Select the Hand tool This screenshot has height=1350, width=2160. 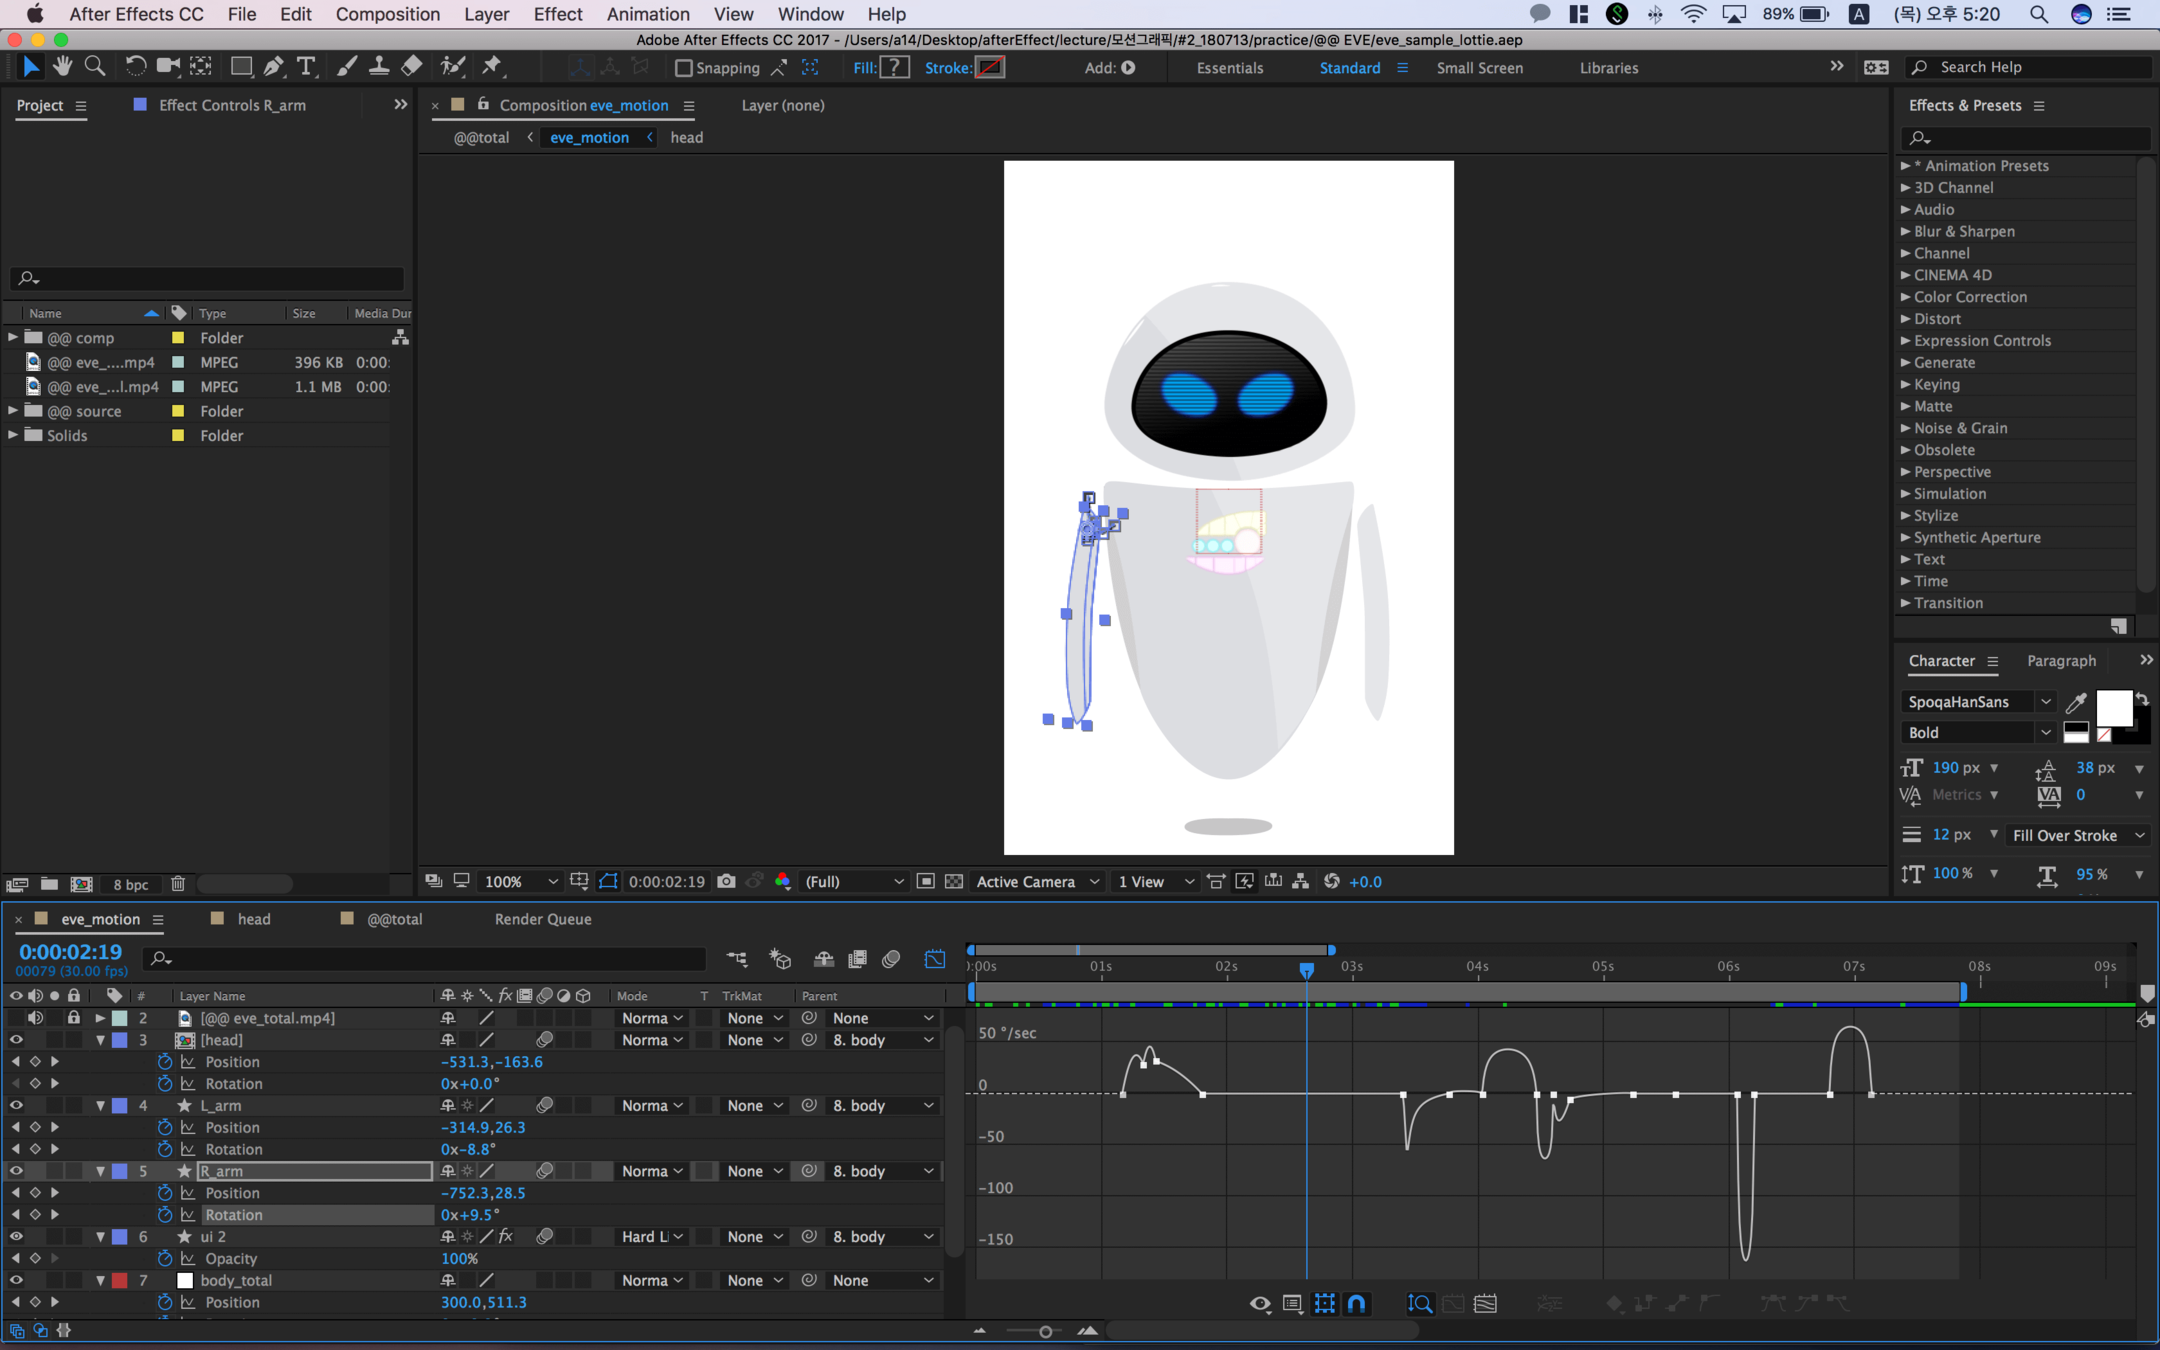point(63,67)
